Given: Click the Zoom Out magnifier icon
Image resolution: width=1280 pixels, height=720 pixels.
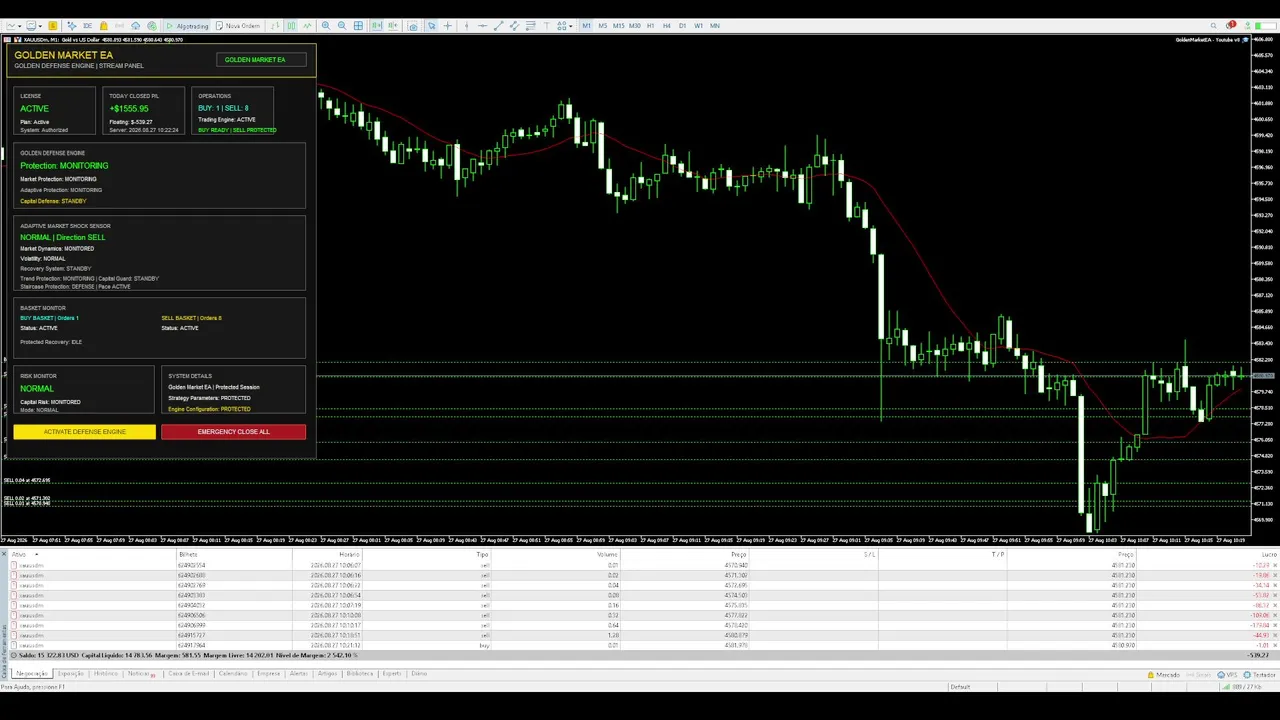Looking at the screenshot, I should click(x=342, y=26).
